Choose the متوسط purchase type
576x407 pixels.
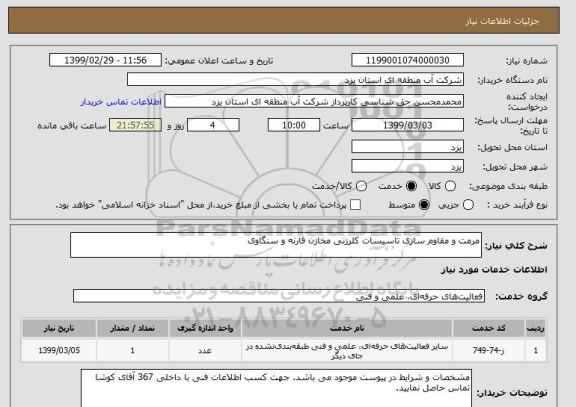pos(424,205)
